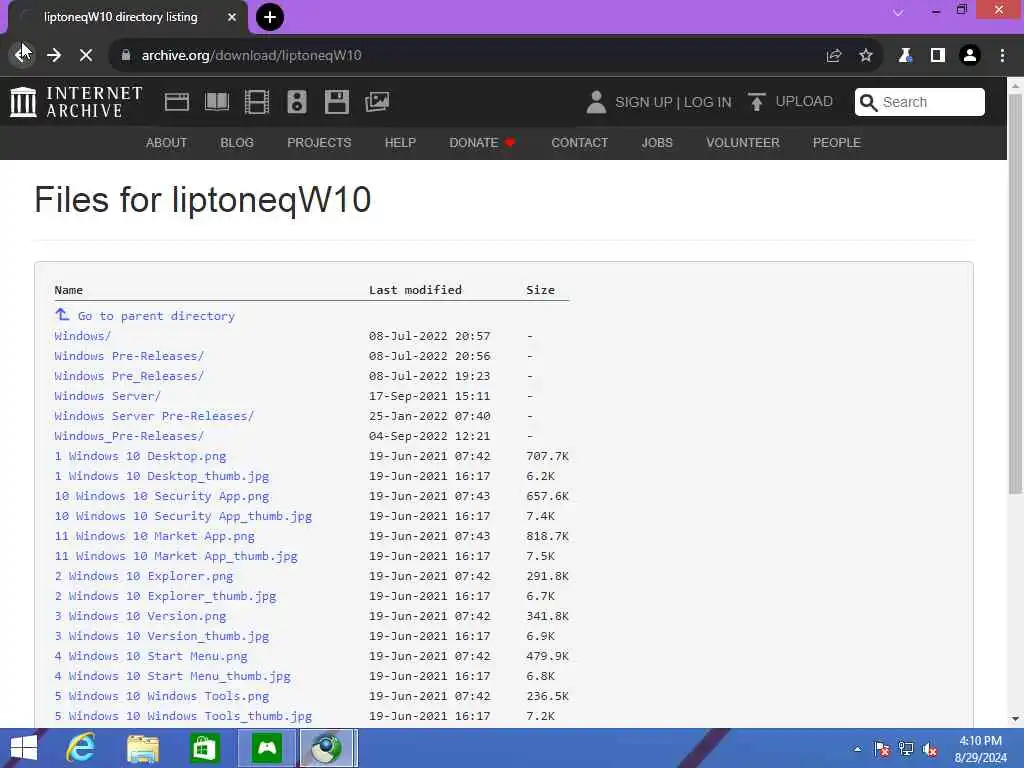Open 11 Windows 10 Market App.png
Image resolution: width=1024 pixels, height=768 pixels.
pos(155,536)
